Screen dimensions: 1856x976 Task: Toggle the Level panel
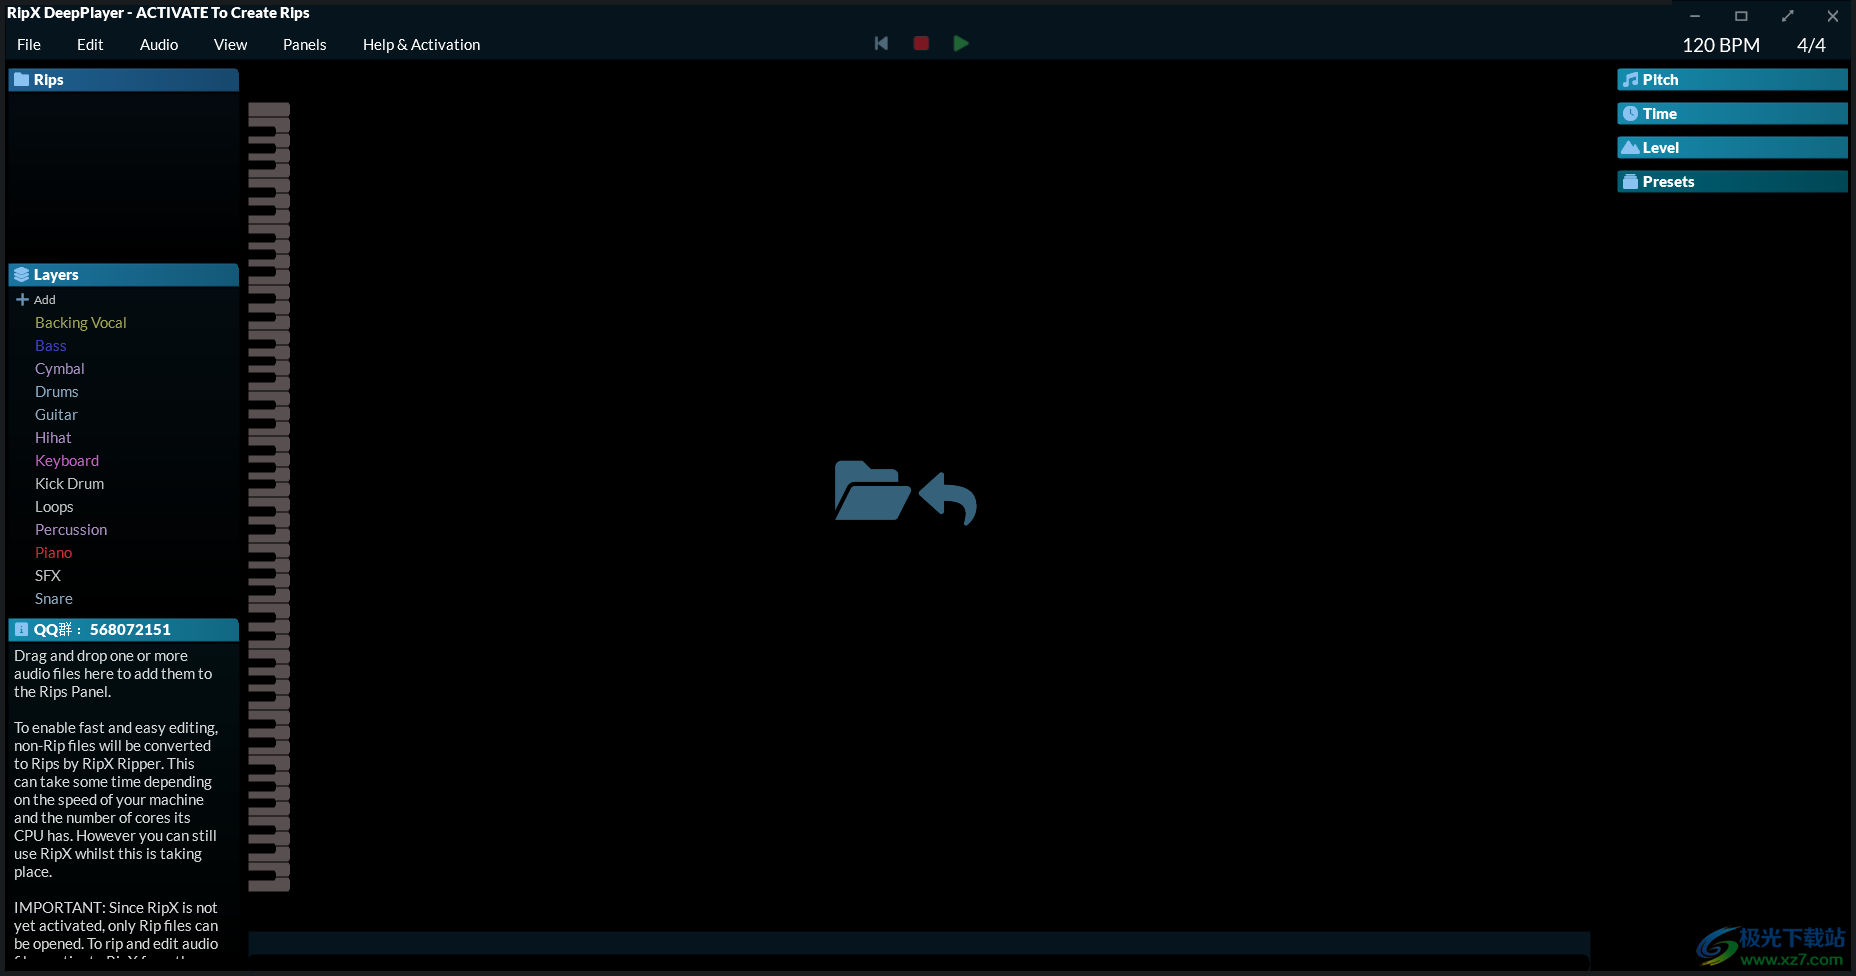coord(1732,147)
